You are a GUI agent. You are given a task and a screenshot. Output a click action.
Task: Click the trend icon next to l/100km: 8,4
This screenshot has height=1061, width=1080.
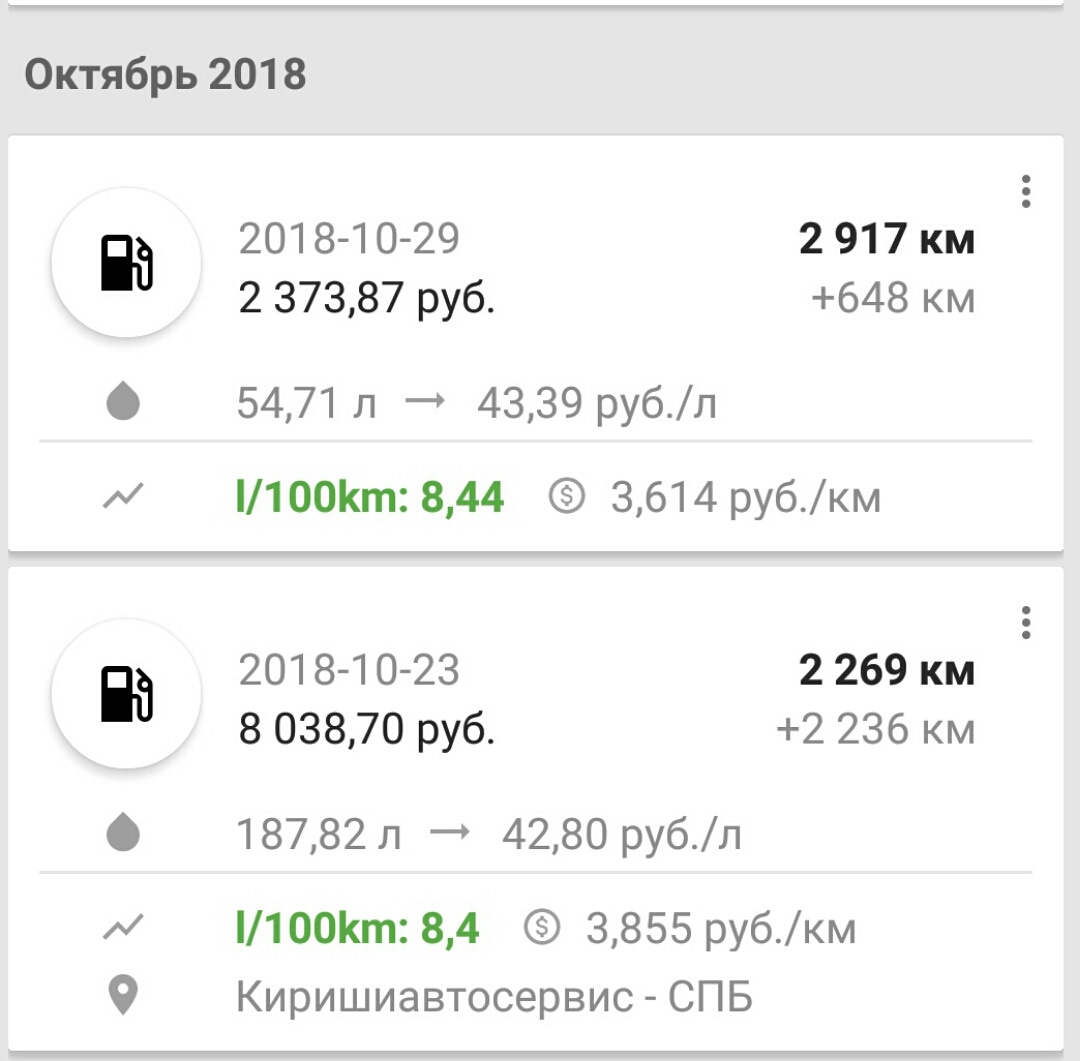click(123, 927)
